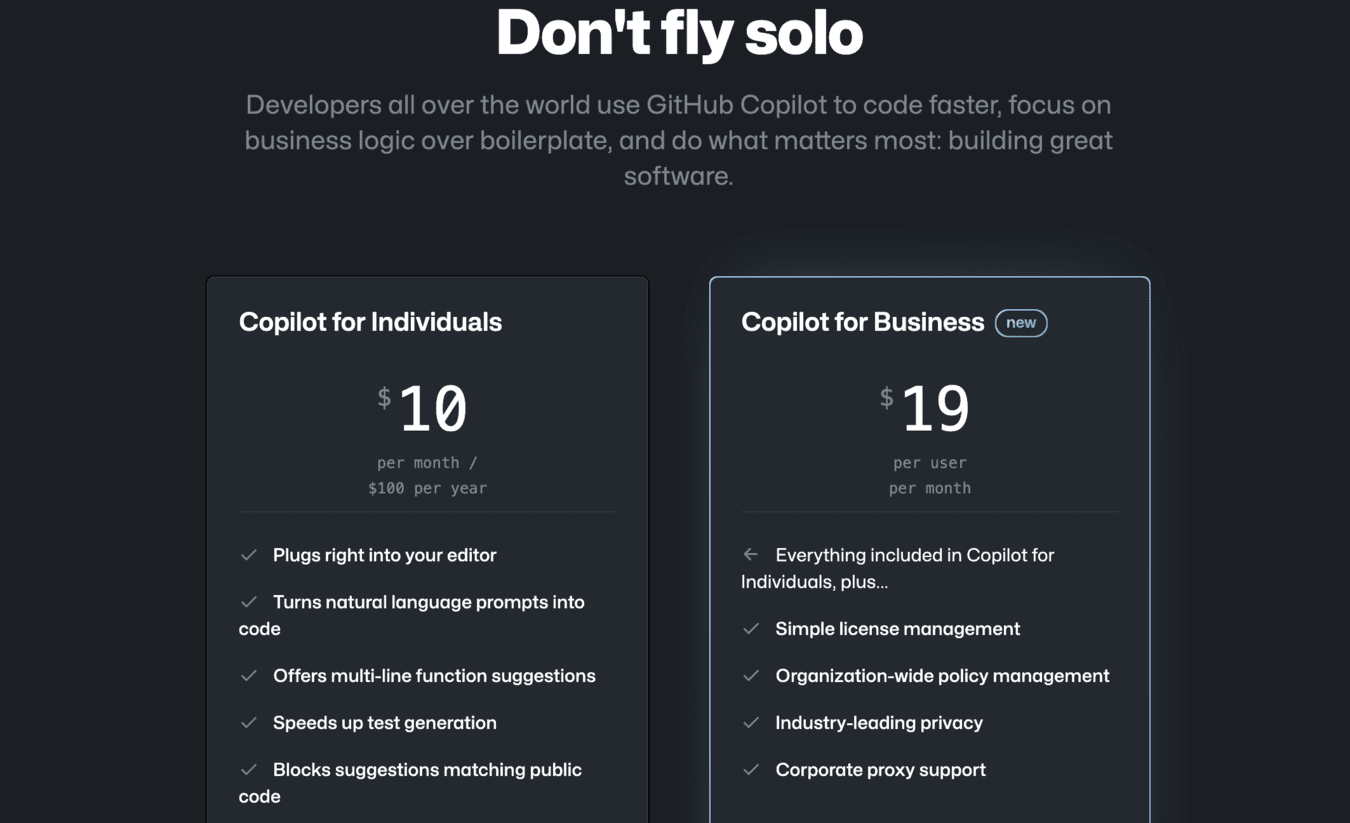
Task: Click the Industry-leading privacy feature text
Action: (x=879, y=723)
